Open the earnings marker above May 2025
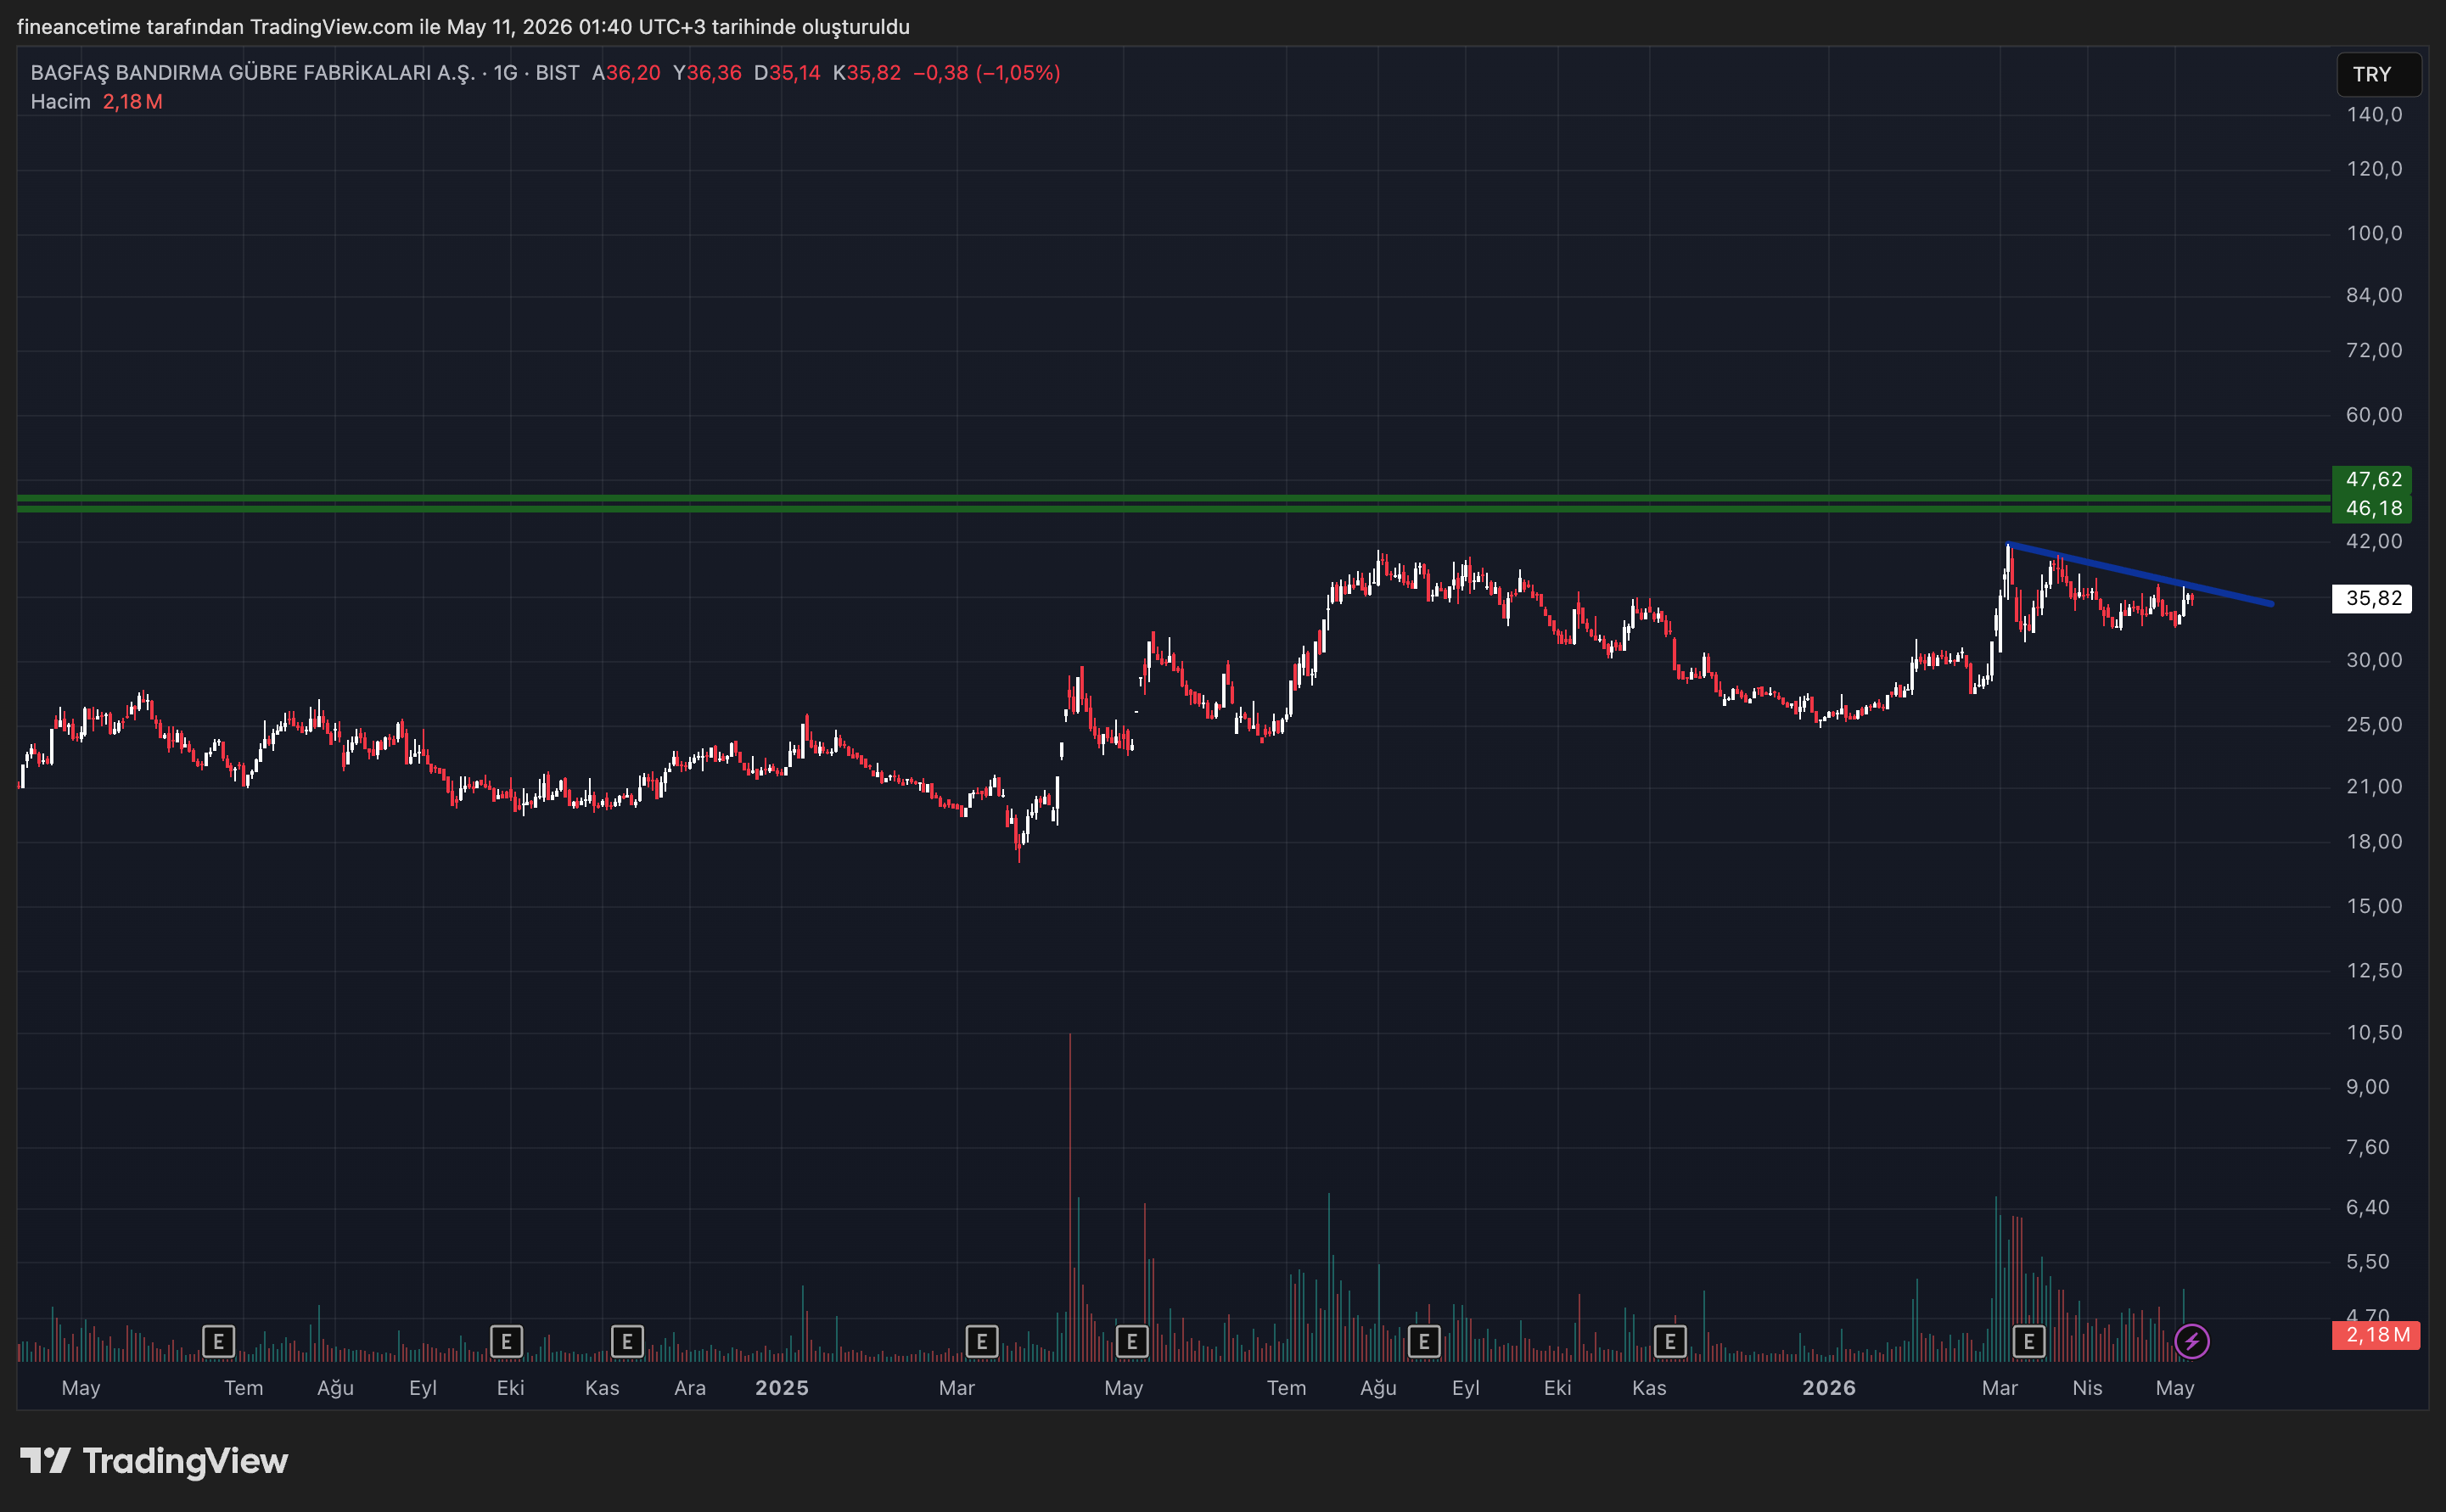The image size is (2446, 1512). 1131,1341
